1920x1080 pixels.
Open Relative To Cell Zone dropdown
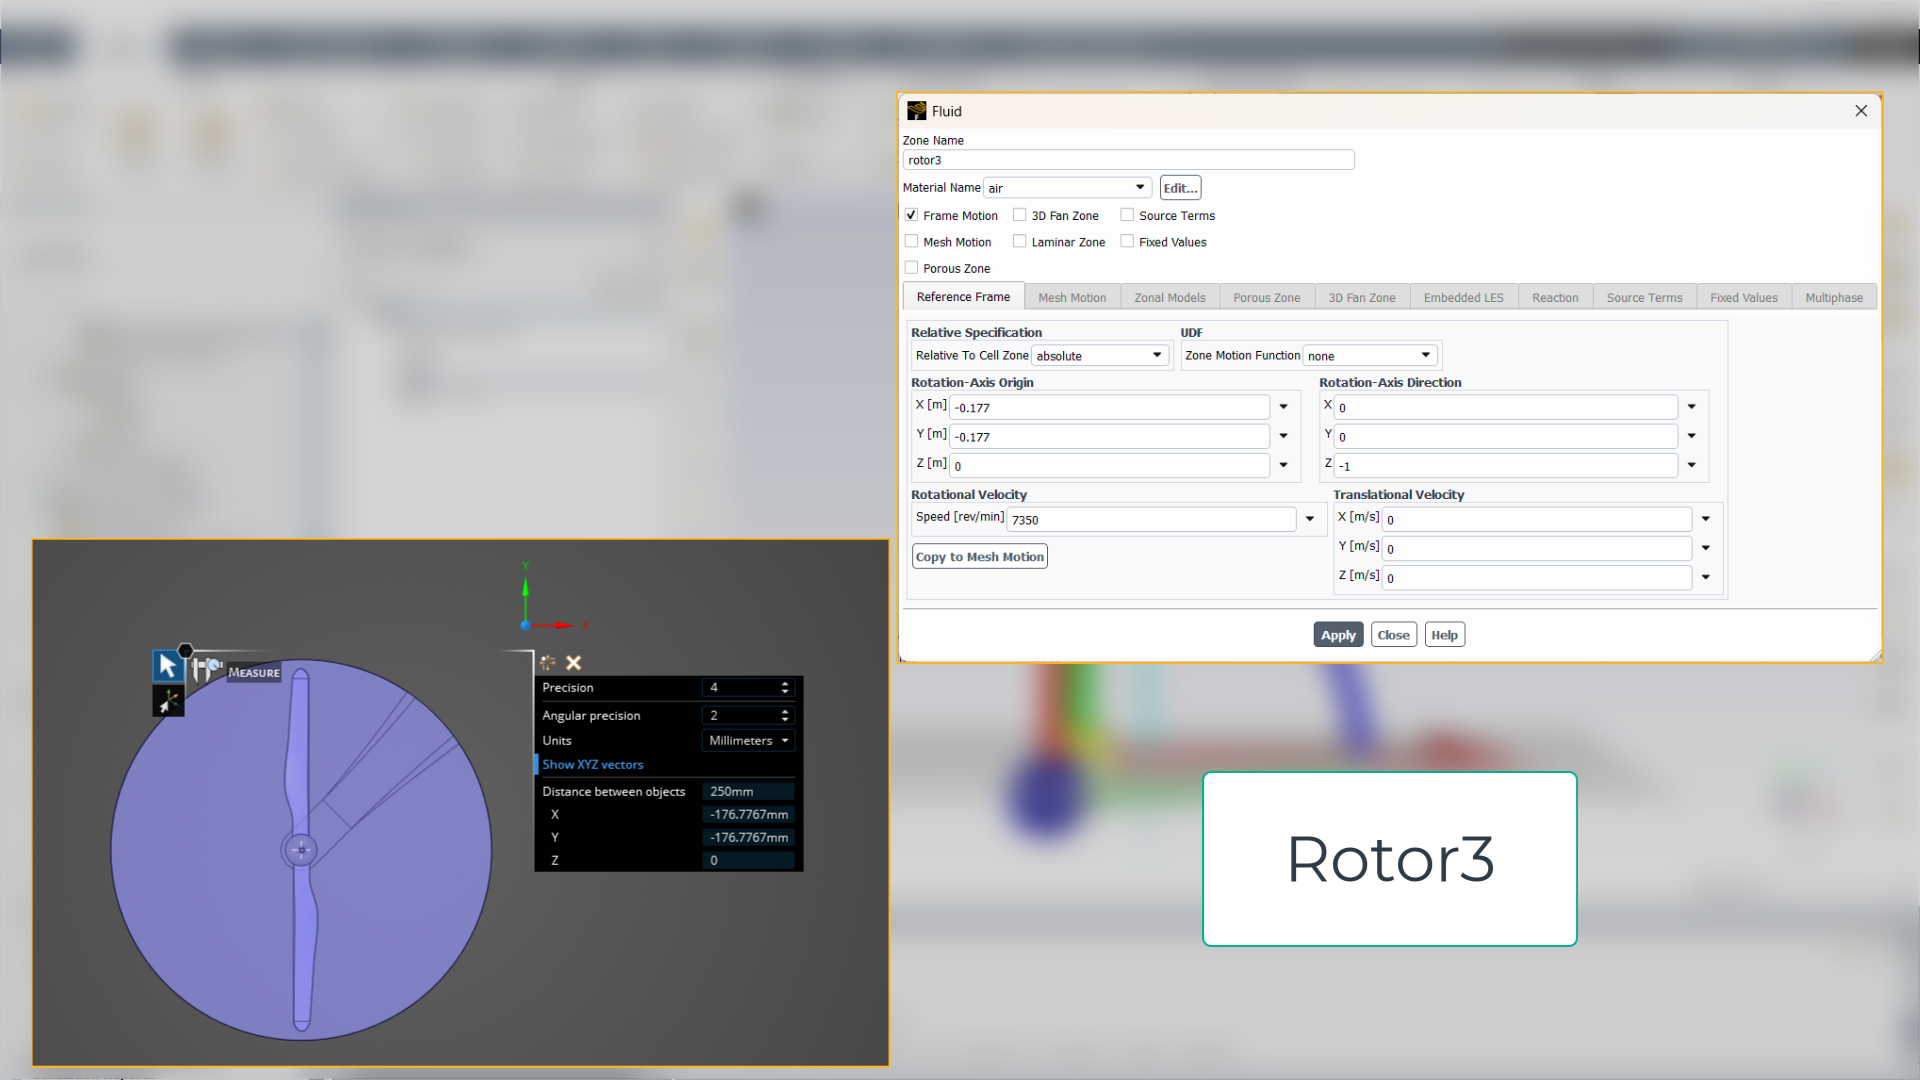pyautogui.click(x=1156, y=356)
